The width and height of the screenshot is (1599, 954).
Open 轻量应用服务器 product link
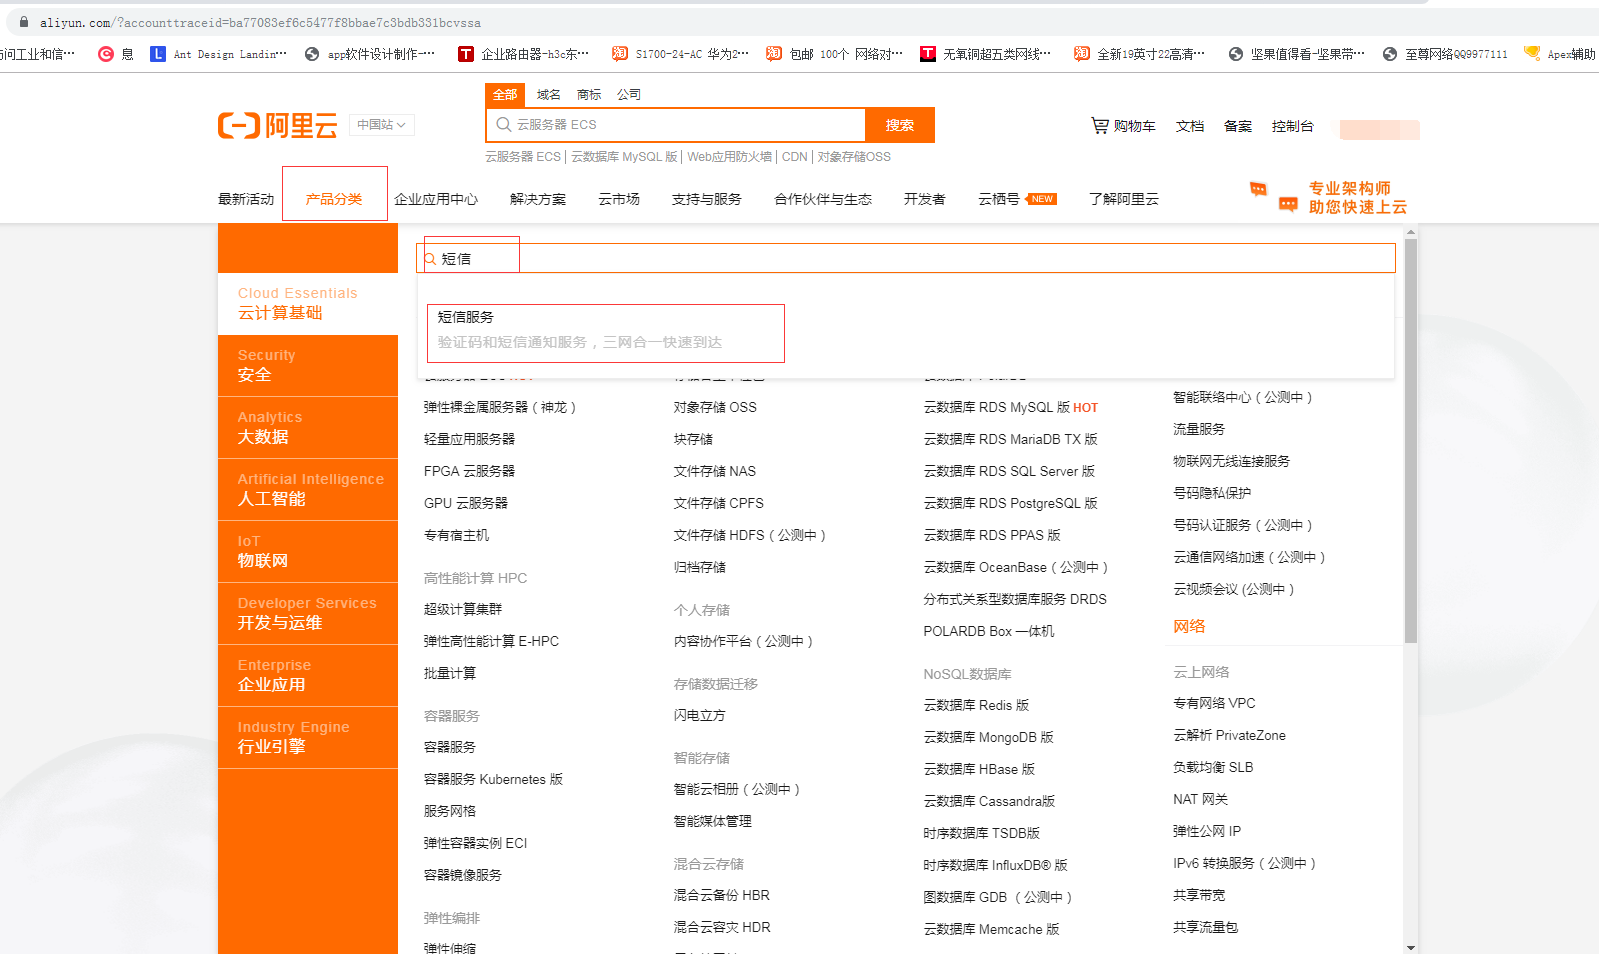point(469,440)
